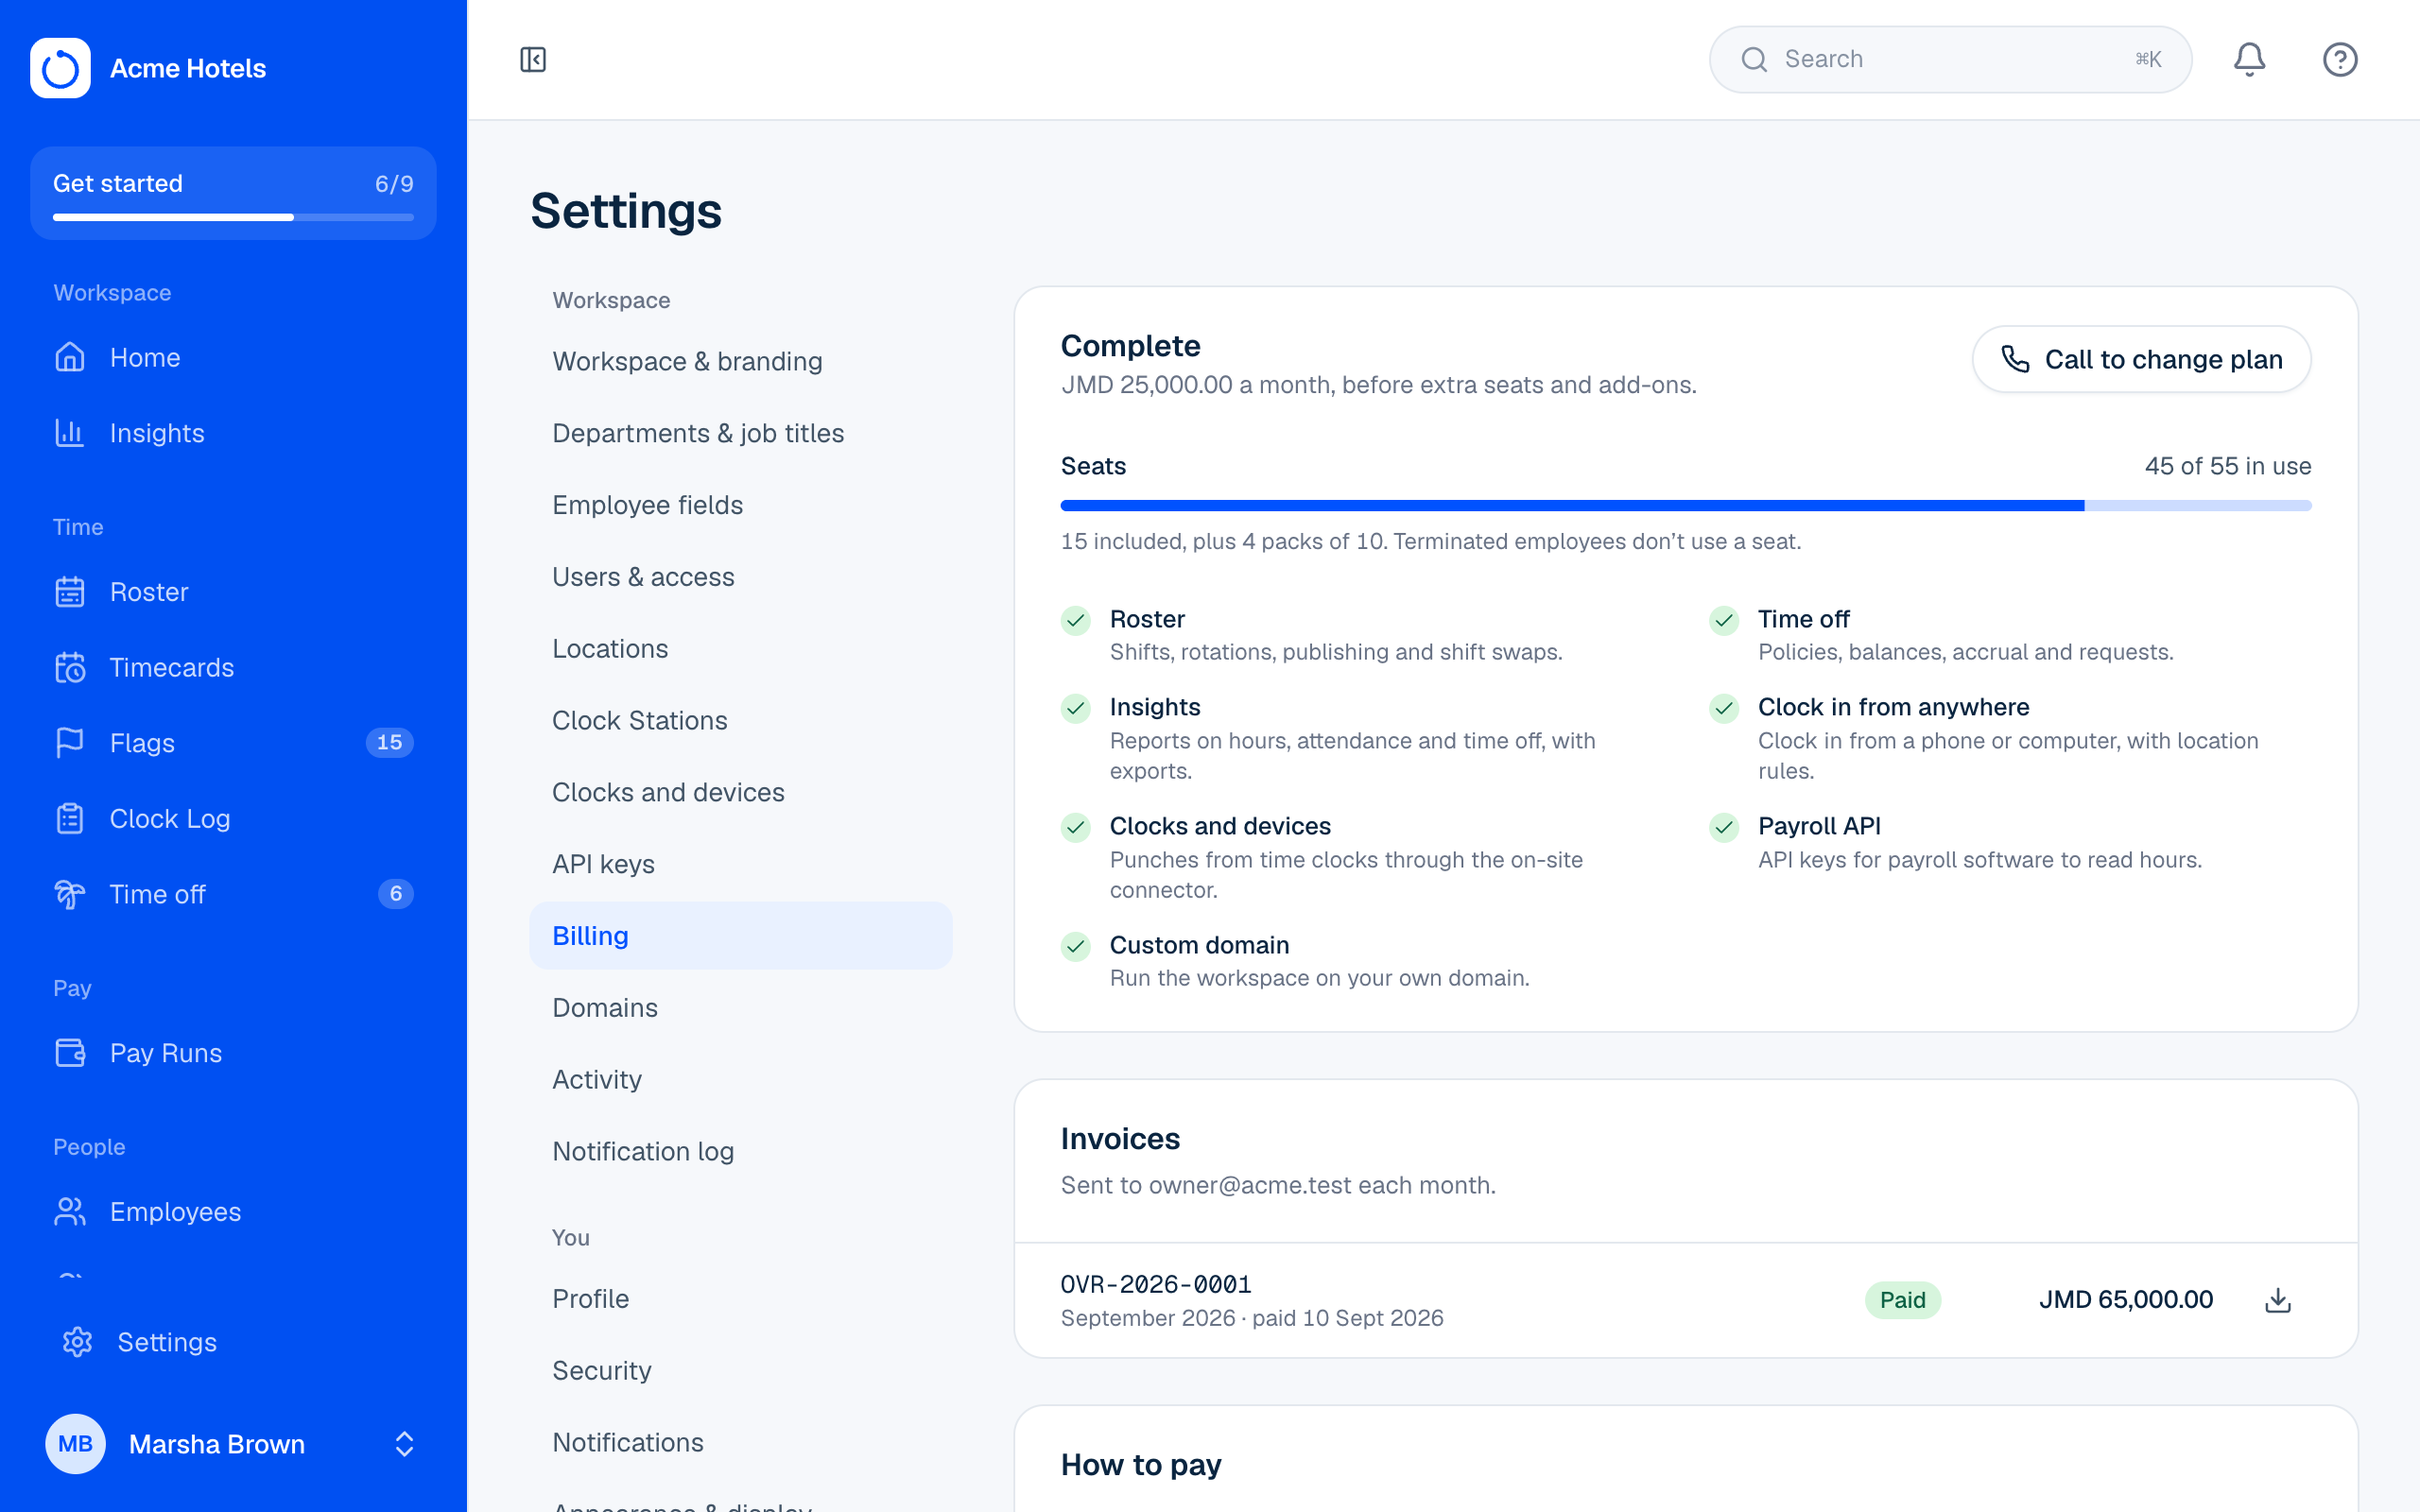Click the Home house icon in sidebar
2420x1512 pixels.
70,357
